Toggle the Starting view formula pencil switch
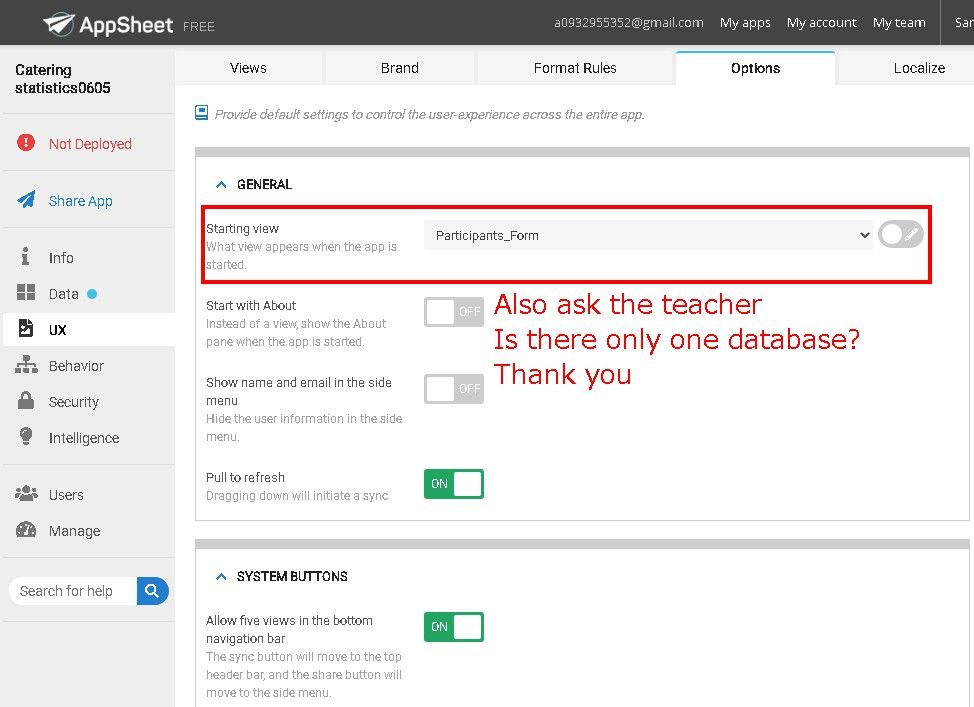The image size is (974, 707). point(901,235)
